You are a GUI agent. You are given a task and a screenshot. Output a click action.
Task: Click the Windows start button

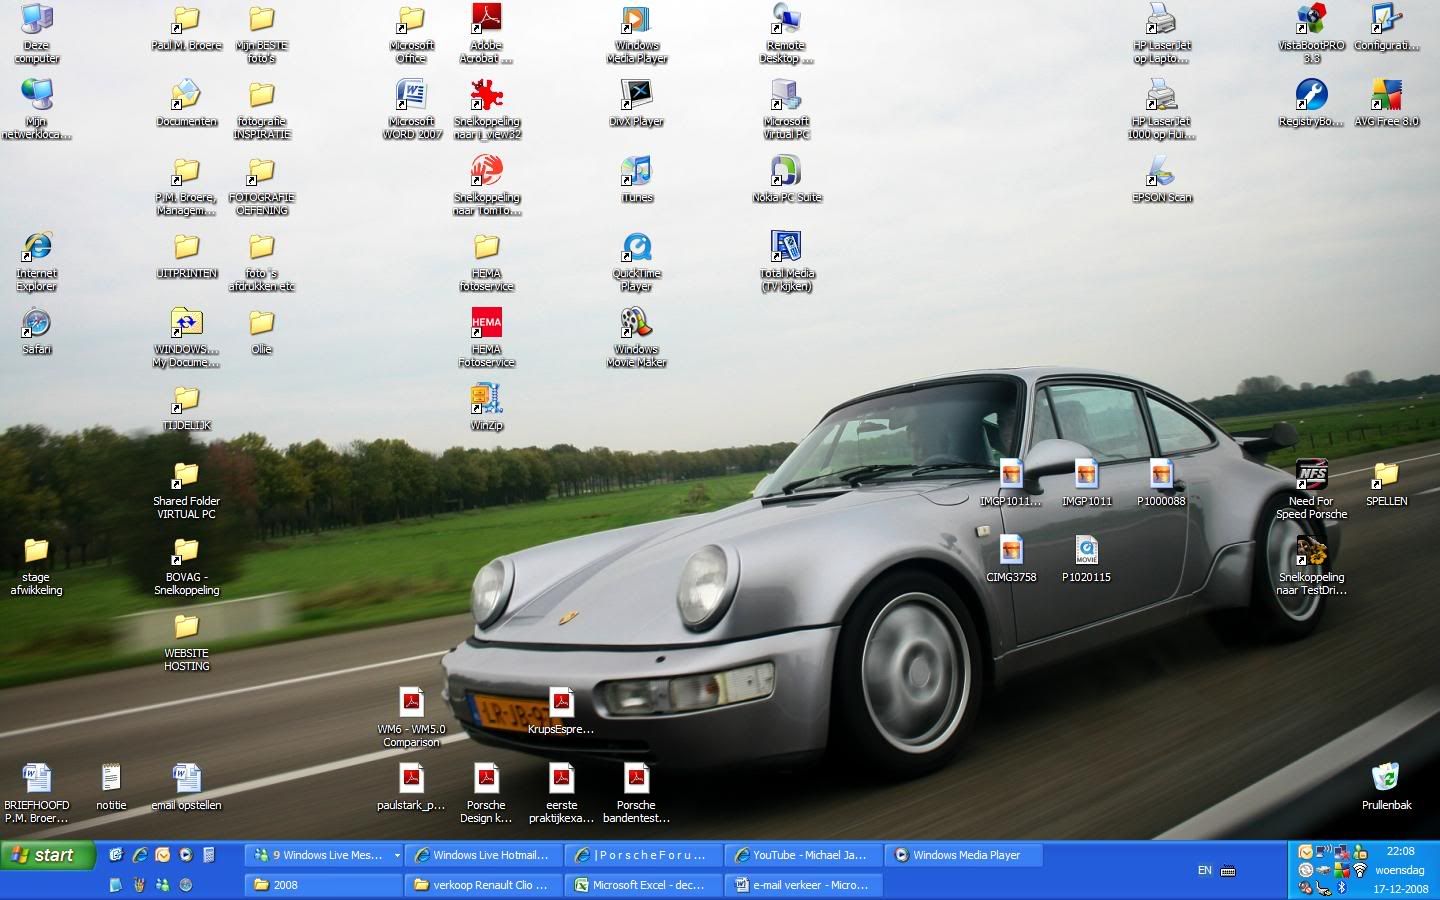tap(47, 855)
